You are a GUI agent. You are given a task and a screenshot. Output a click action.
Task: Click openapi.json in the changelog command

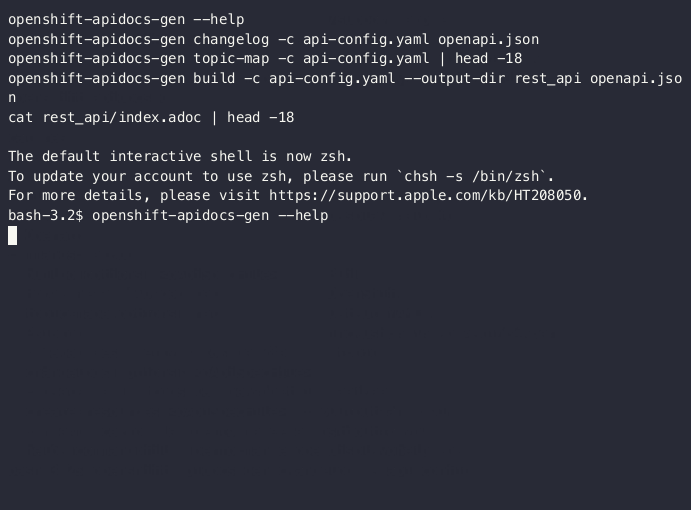pos(488,40)
